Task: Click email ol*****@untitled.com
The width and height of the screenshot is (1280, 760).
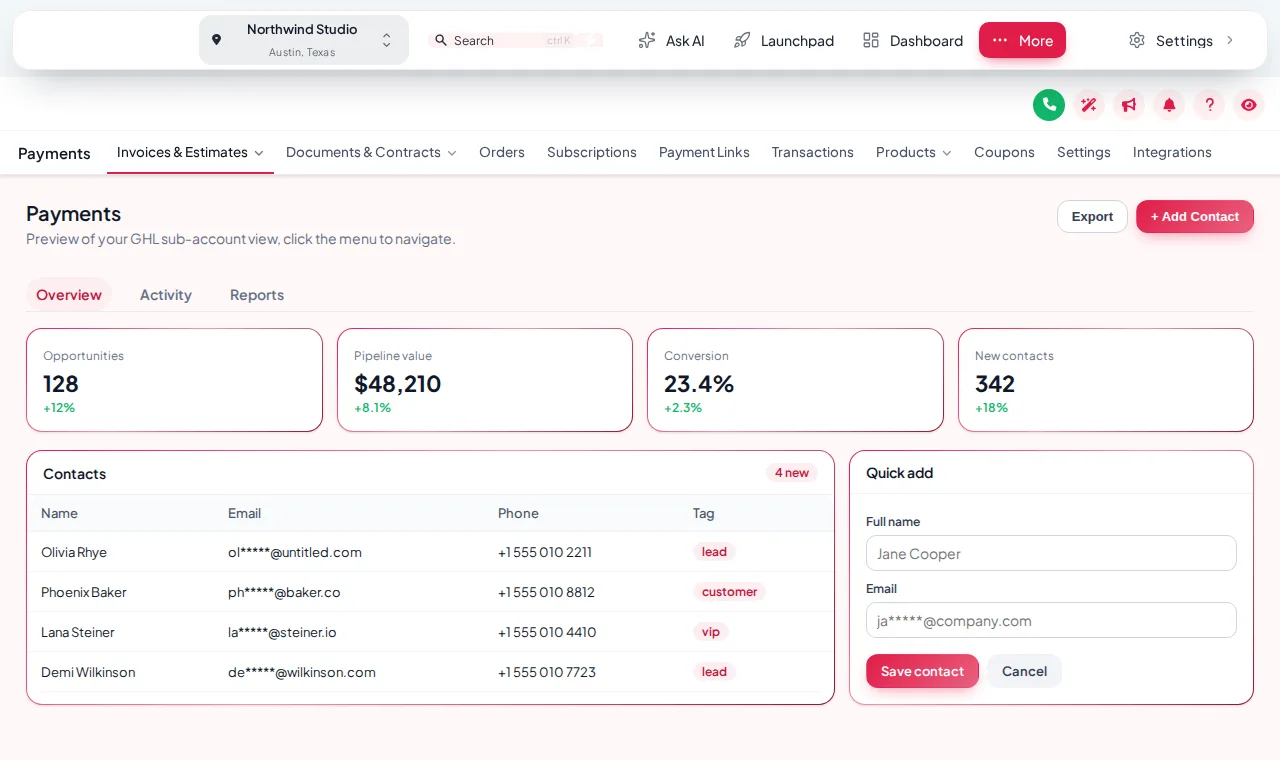Action: coord(295,552)
